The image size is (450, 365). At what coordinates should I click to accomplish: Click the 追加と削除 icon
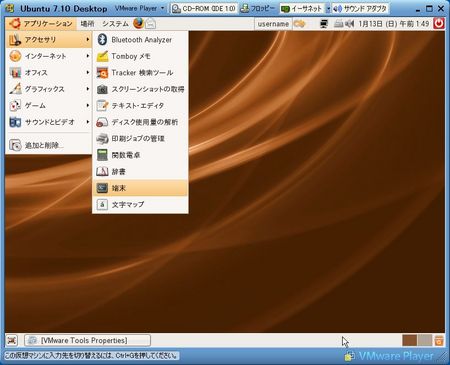pos(15,145)
